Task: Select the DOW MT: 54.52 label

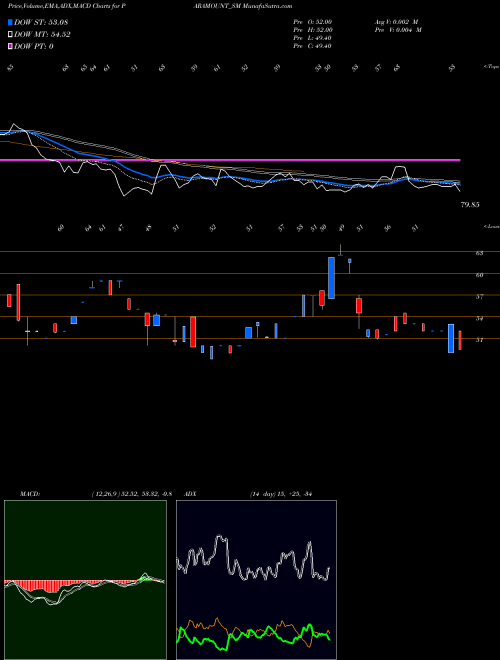Action: pyautogui.click(x=42, y=35)
